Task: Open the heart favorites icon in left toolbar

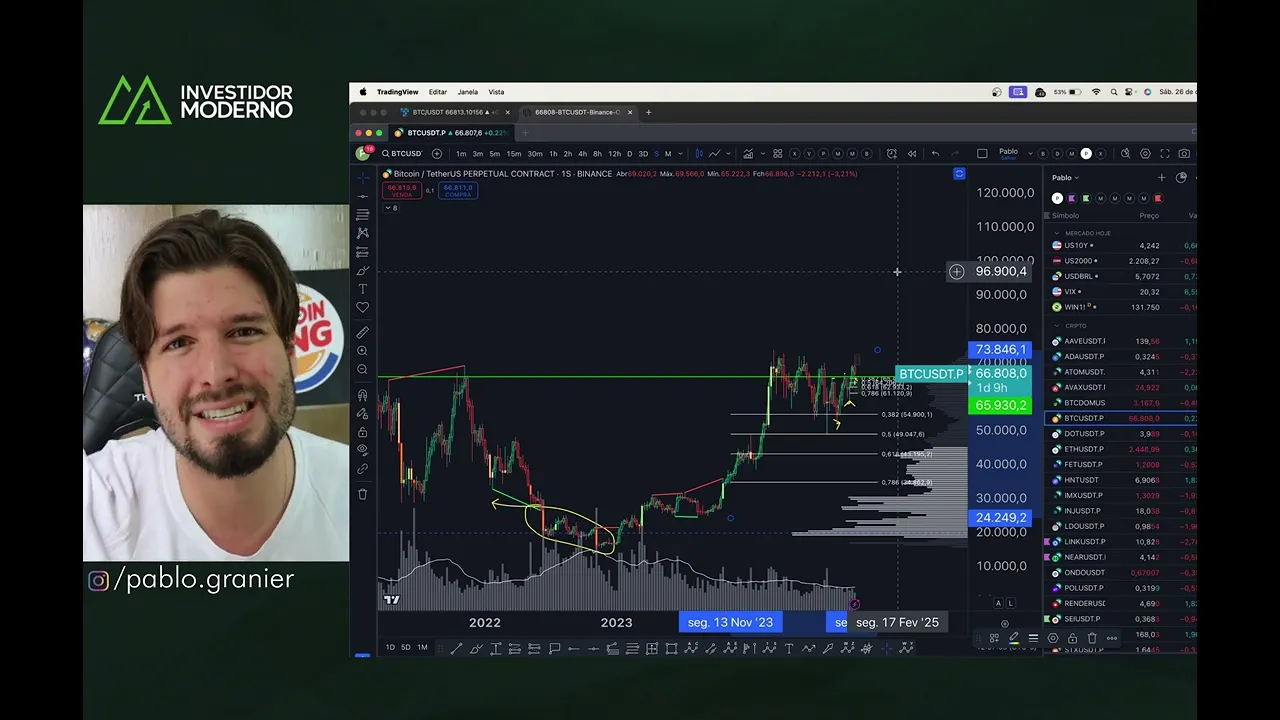Action: [x=362, y=307]
